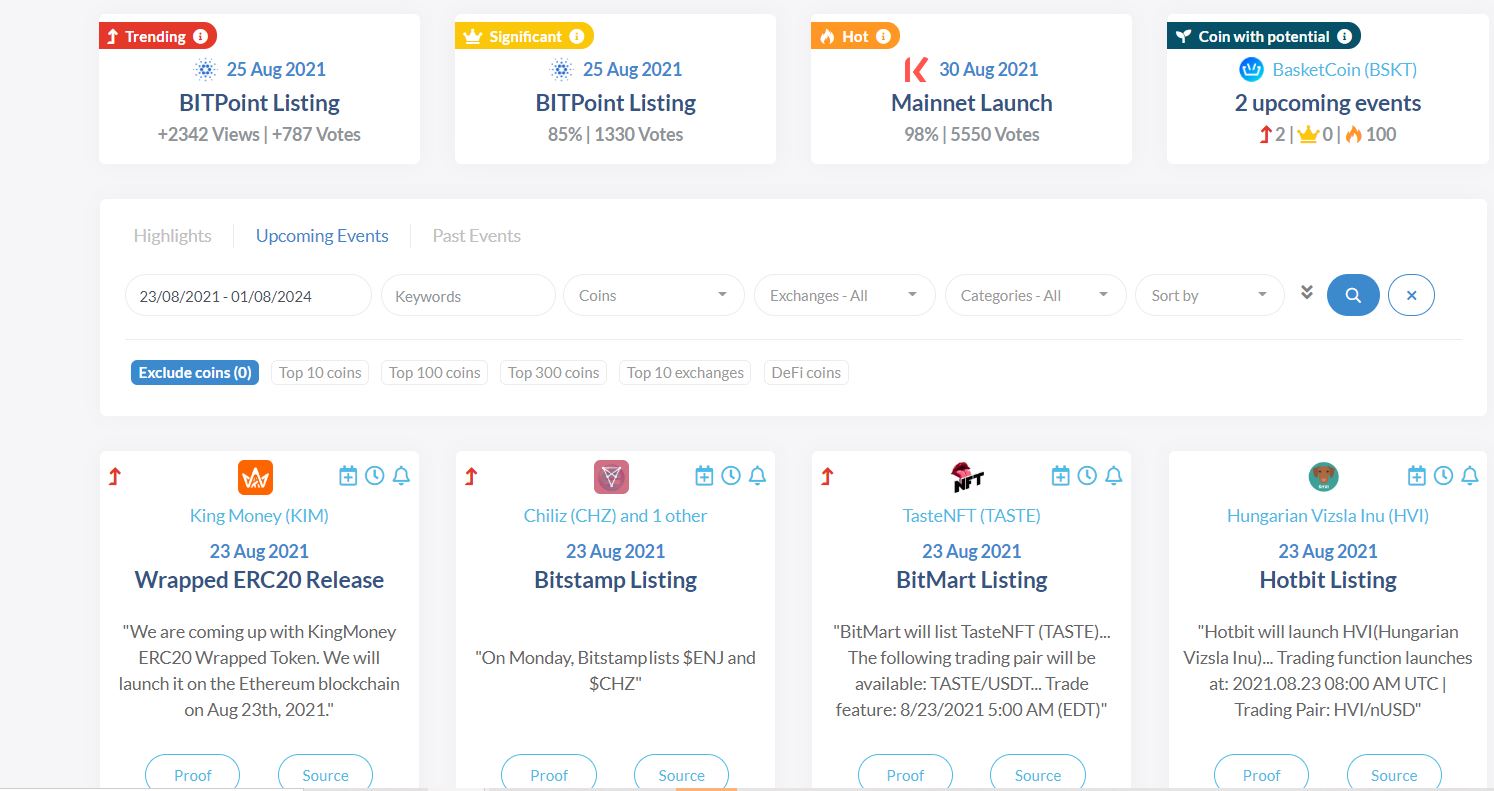Add King Money event to calendar
This screenshot has width=1494, height=791.
(x=348, y=476)
